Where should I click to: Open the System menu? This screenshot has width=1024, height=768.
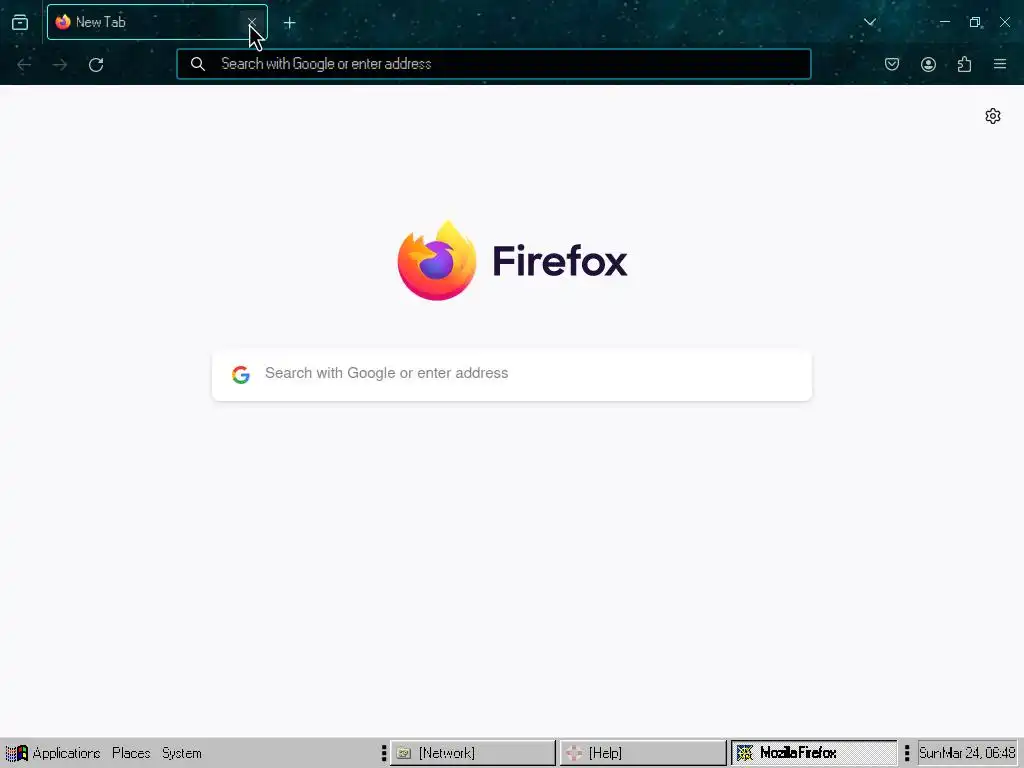tap(182, 753)
